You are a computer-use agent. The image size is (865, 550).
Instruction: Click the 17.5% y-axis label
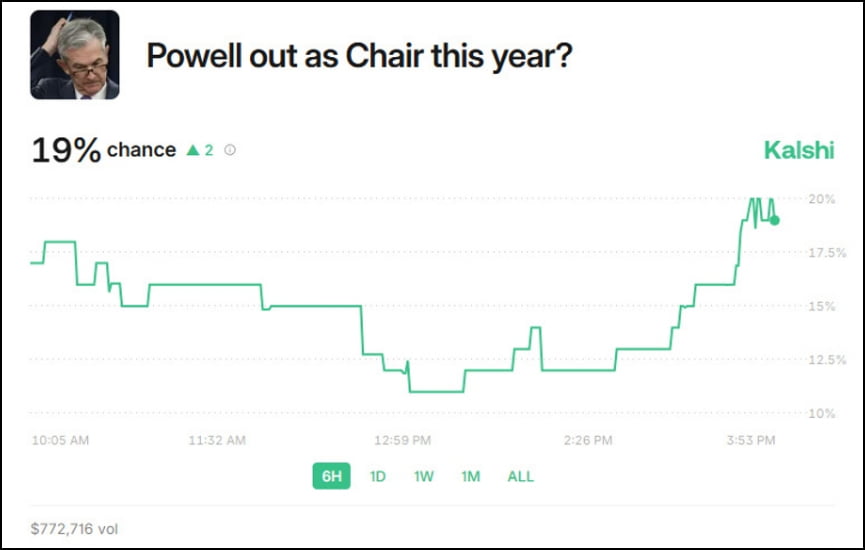(x=827, y=253)
